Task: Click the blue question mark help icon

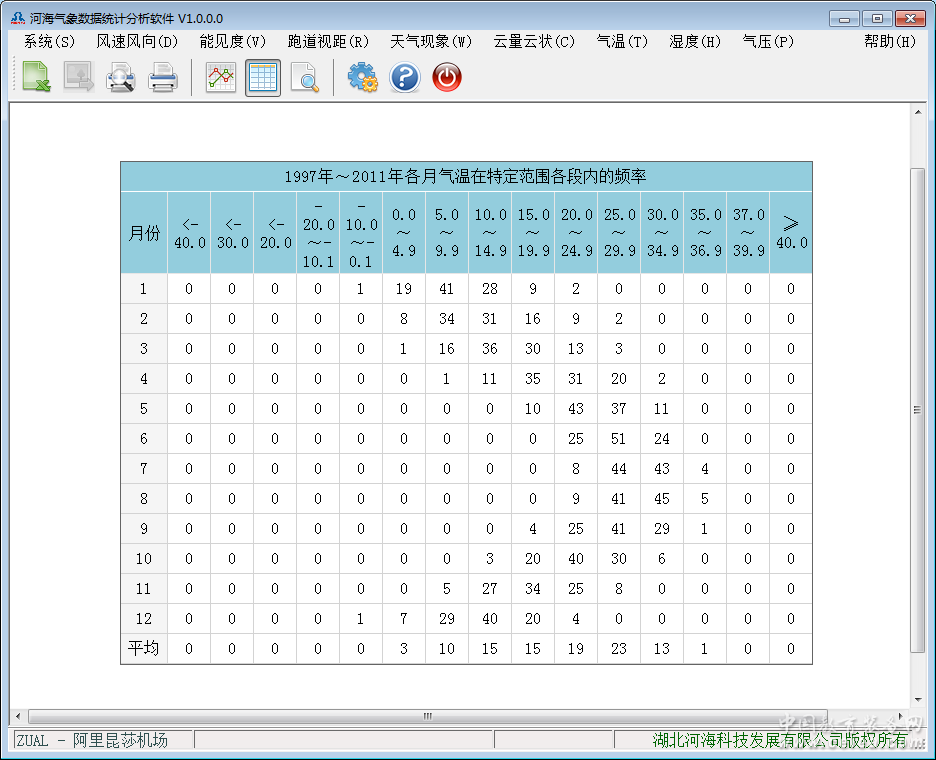Action: click(x=404, y=77)
